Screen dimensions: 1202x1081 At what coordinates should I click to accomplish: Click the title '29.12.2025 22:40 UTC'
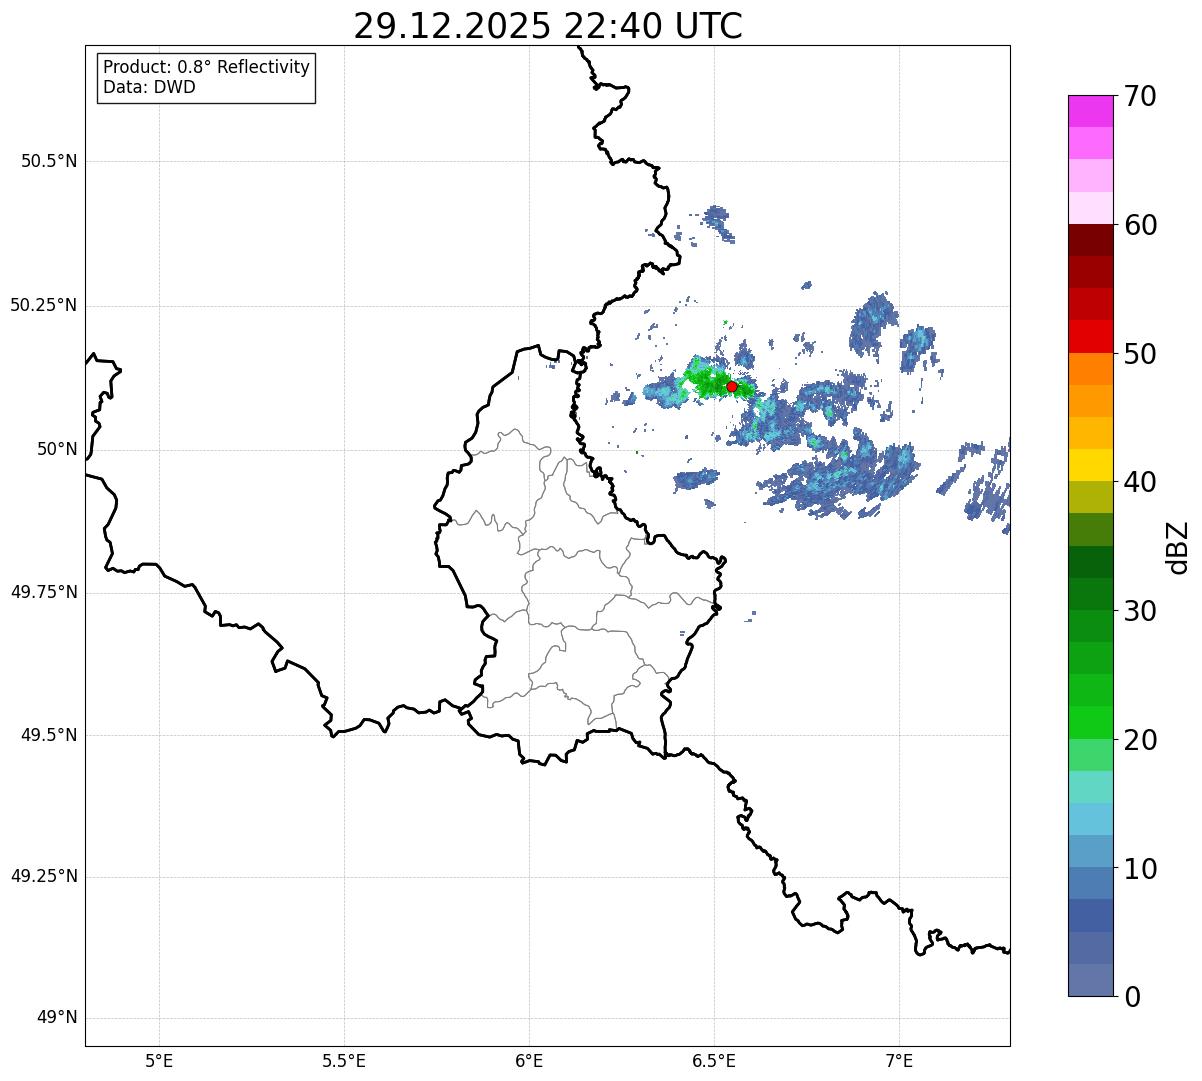point(548,26)
